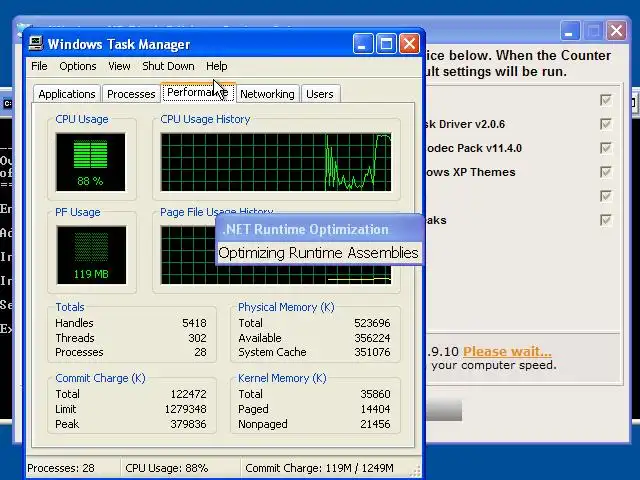The height and width of the screenshot is (480, 640).
Task: Open the Shut Down menu
Action: (x=168, y=66)
